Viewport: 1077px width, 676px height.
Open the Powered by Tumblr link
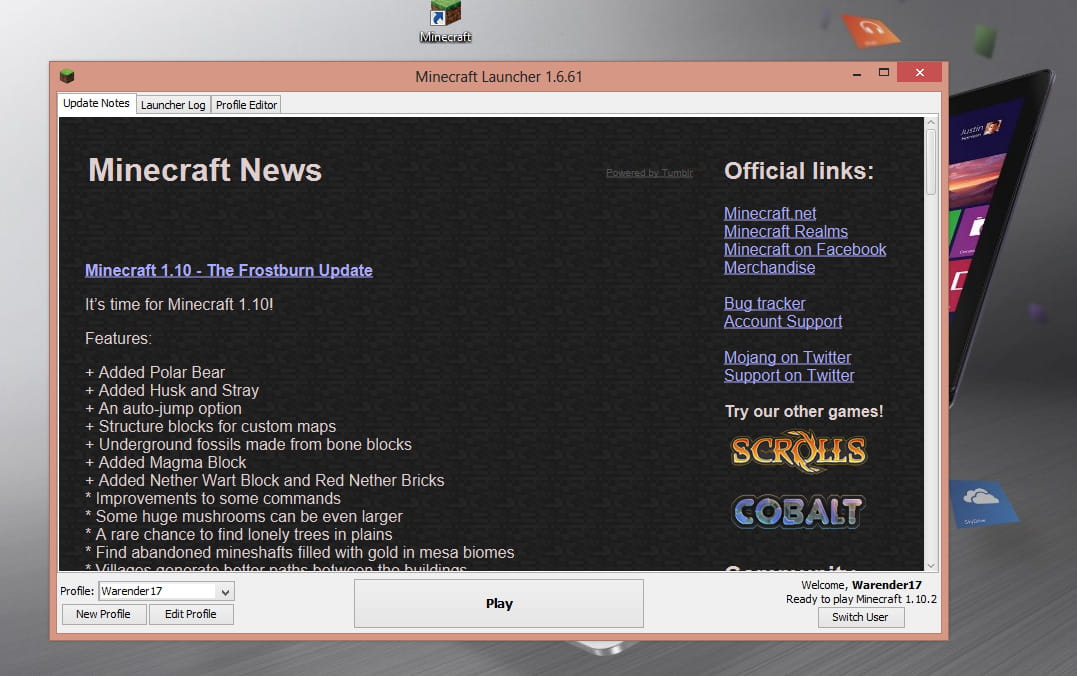click(649, 173)
